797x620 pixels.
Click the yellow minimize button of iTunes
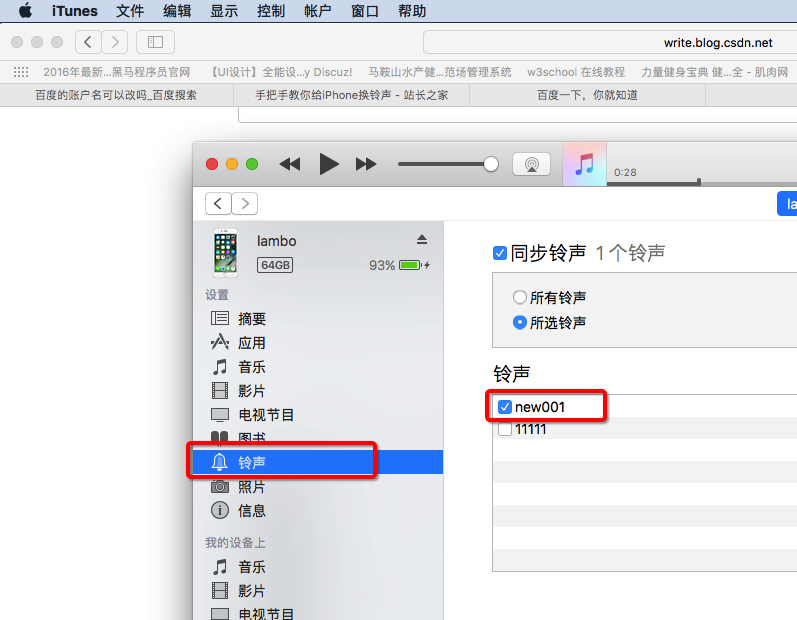click(232, 164)
